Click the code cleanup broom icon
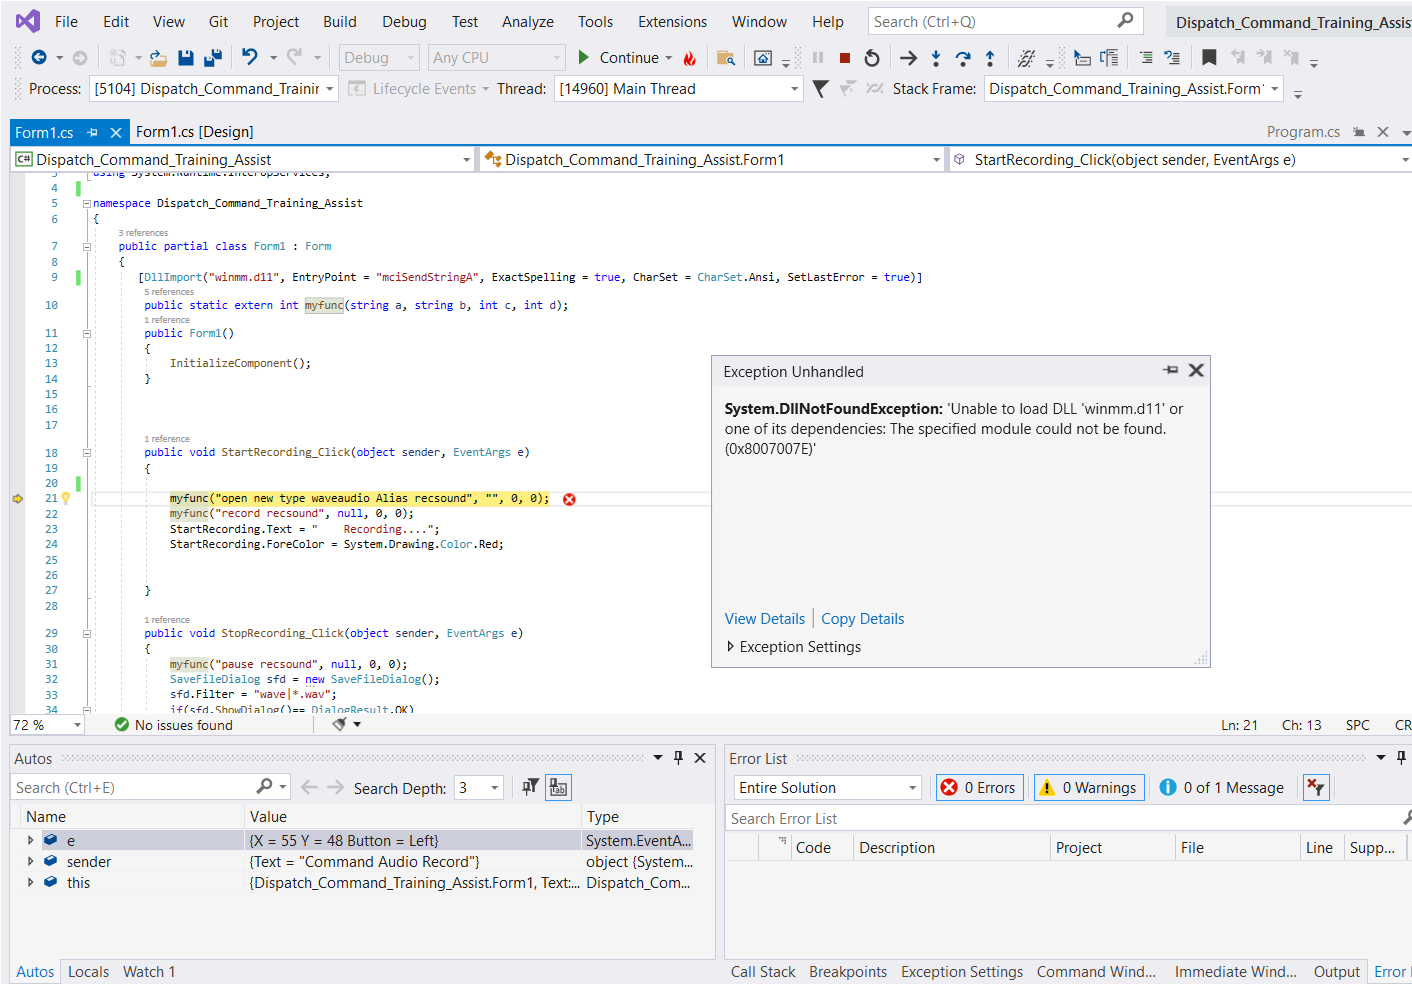The height and width of the screenshot is (984, 1412). 340,725
